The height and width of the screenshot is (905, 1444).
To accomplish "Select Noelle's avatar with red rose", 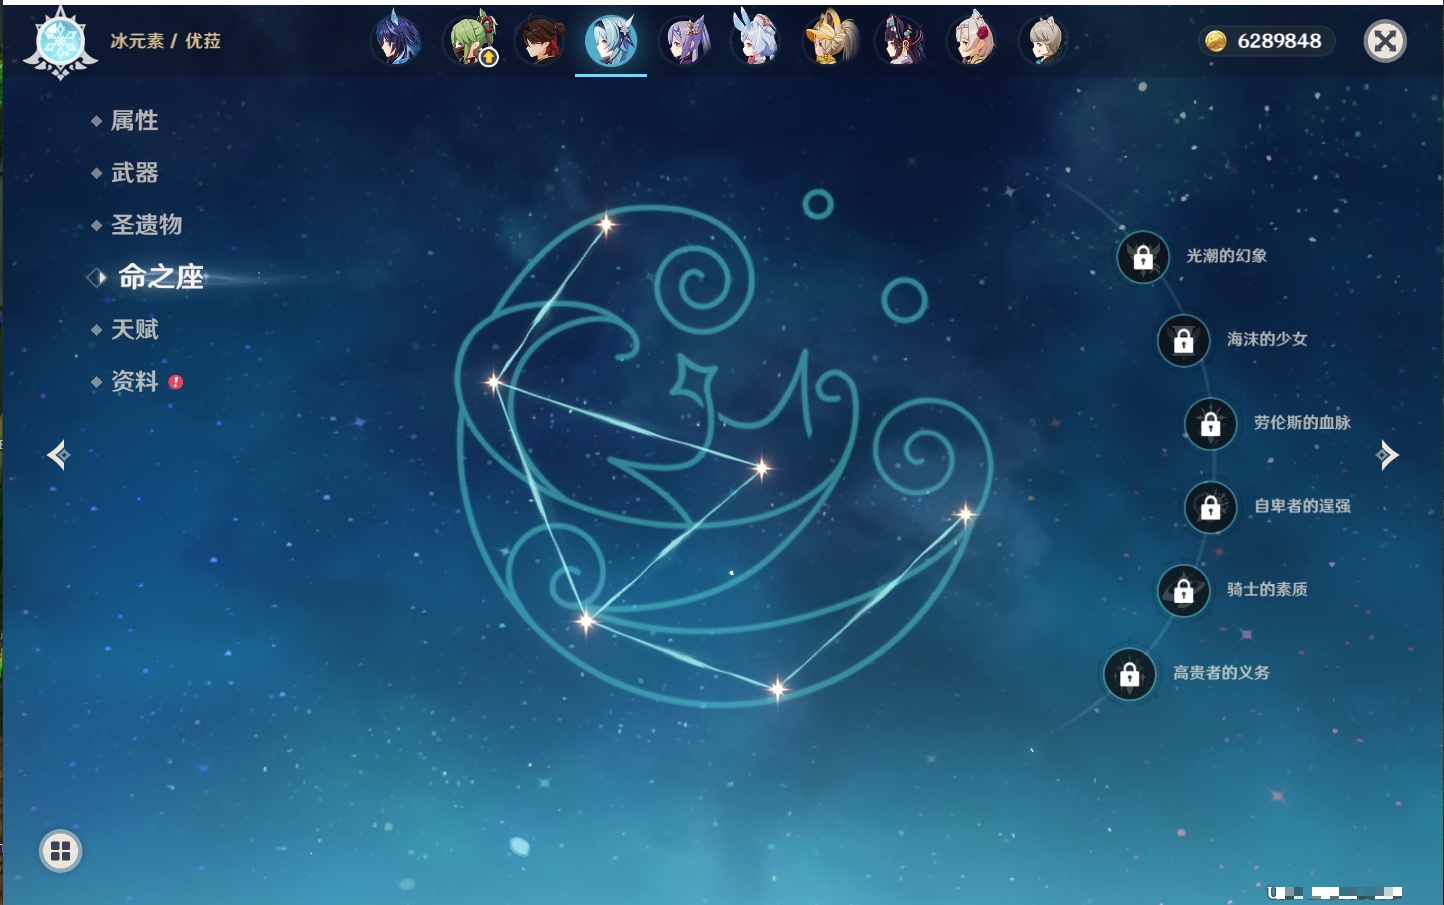I will [973, 40].
